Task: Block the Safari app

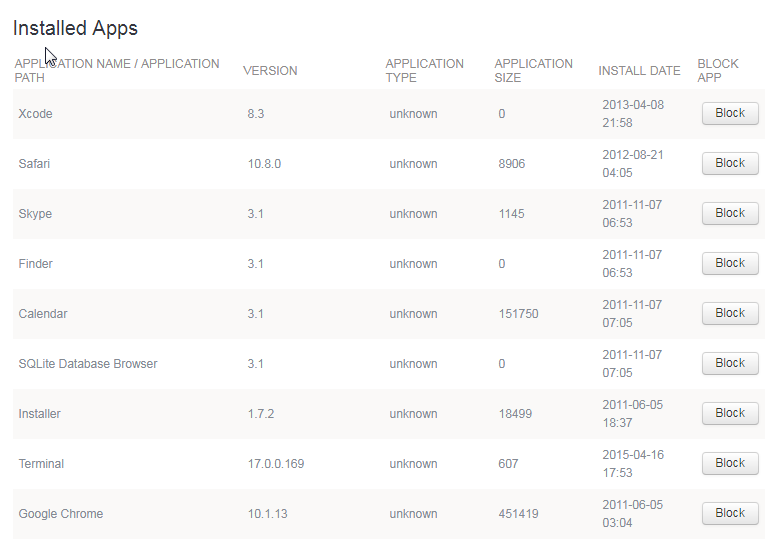Action: pos(730,164)
